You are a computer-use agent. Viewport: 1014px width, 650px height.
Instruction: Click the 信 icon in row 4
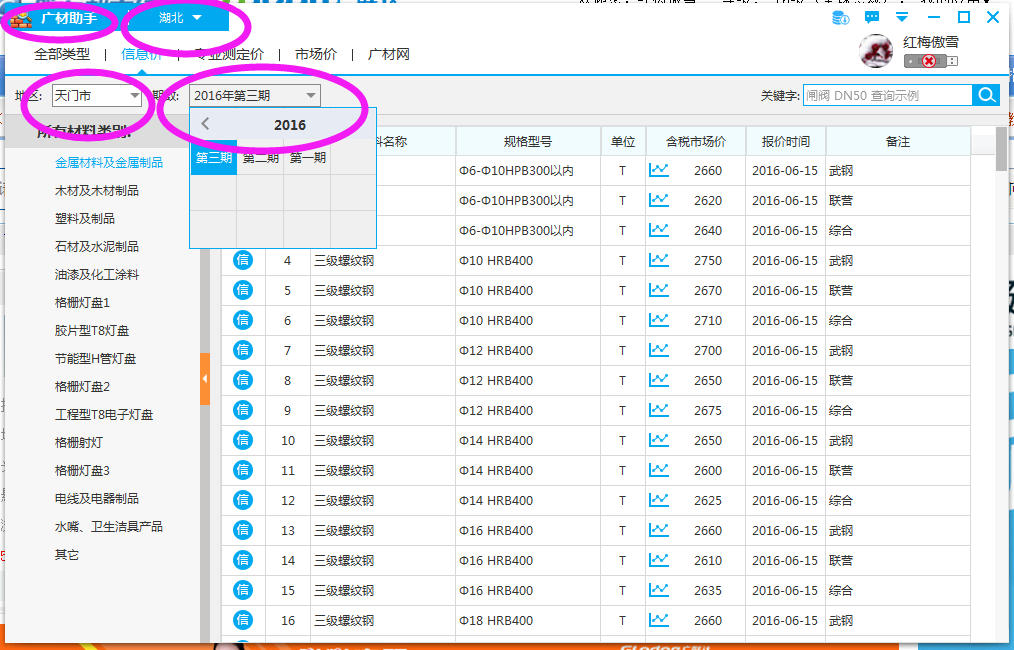(x=243, y=260)
